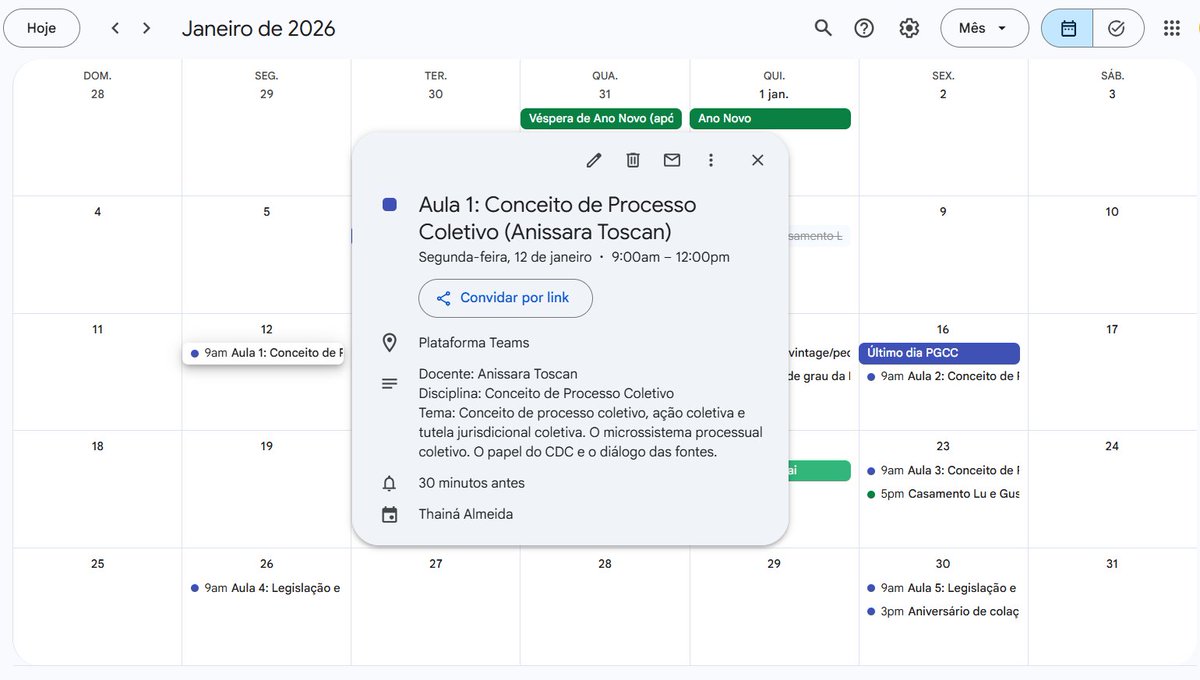Image resolution: width=1200 pixels, height=680 pixels.
Task: Open the event's three-dot options menu
Action: point(710,160)
